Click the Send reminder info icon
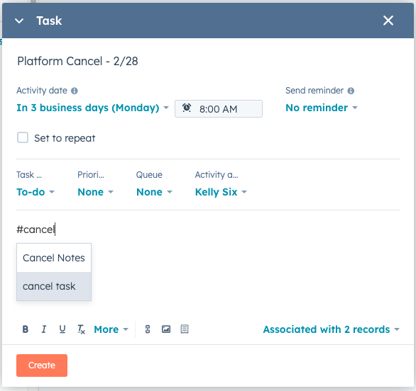The image size is (416, 391). point(351,91)
